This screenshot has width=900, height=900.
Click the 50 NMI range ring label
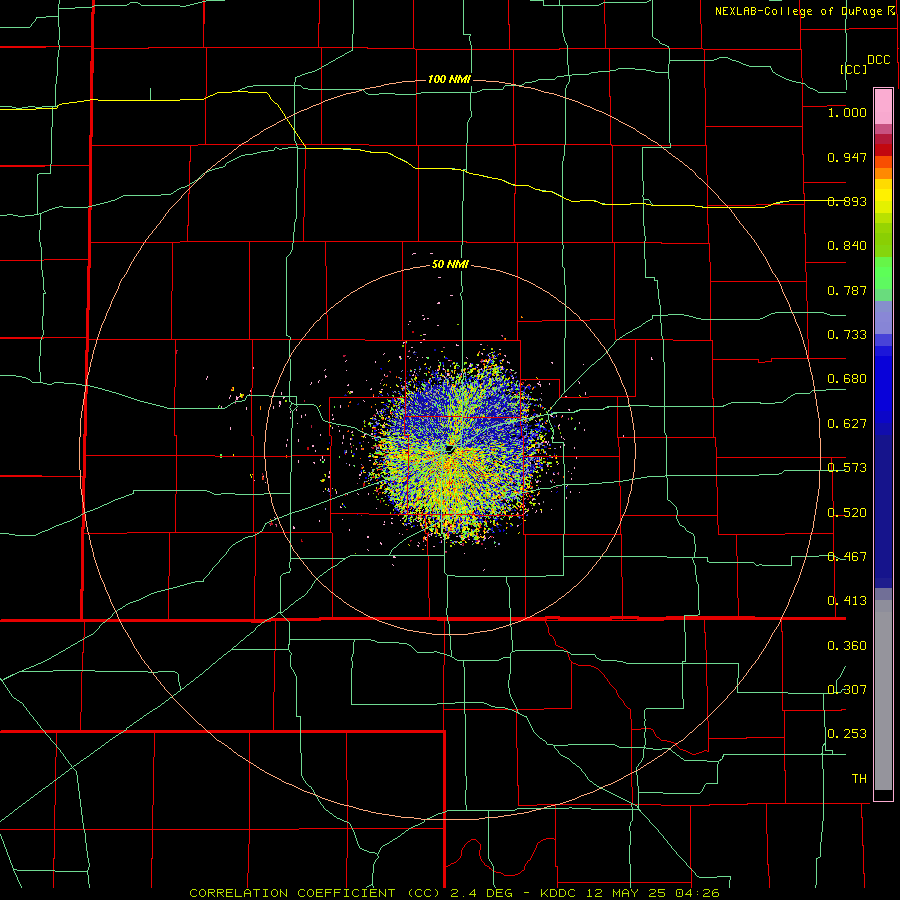tap(450, 264)
